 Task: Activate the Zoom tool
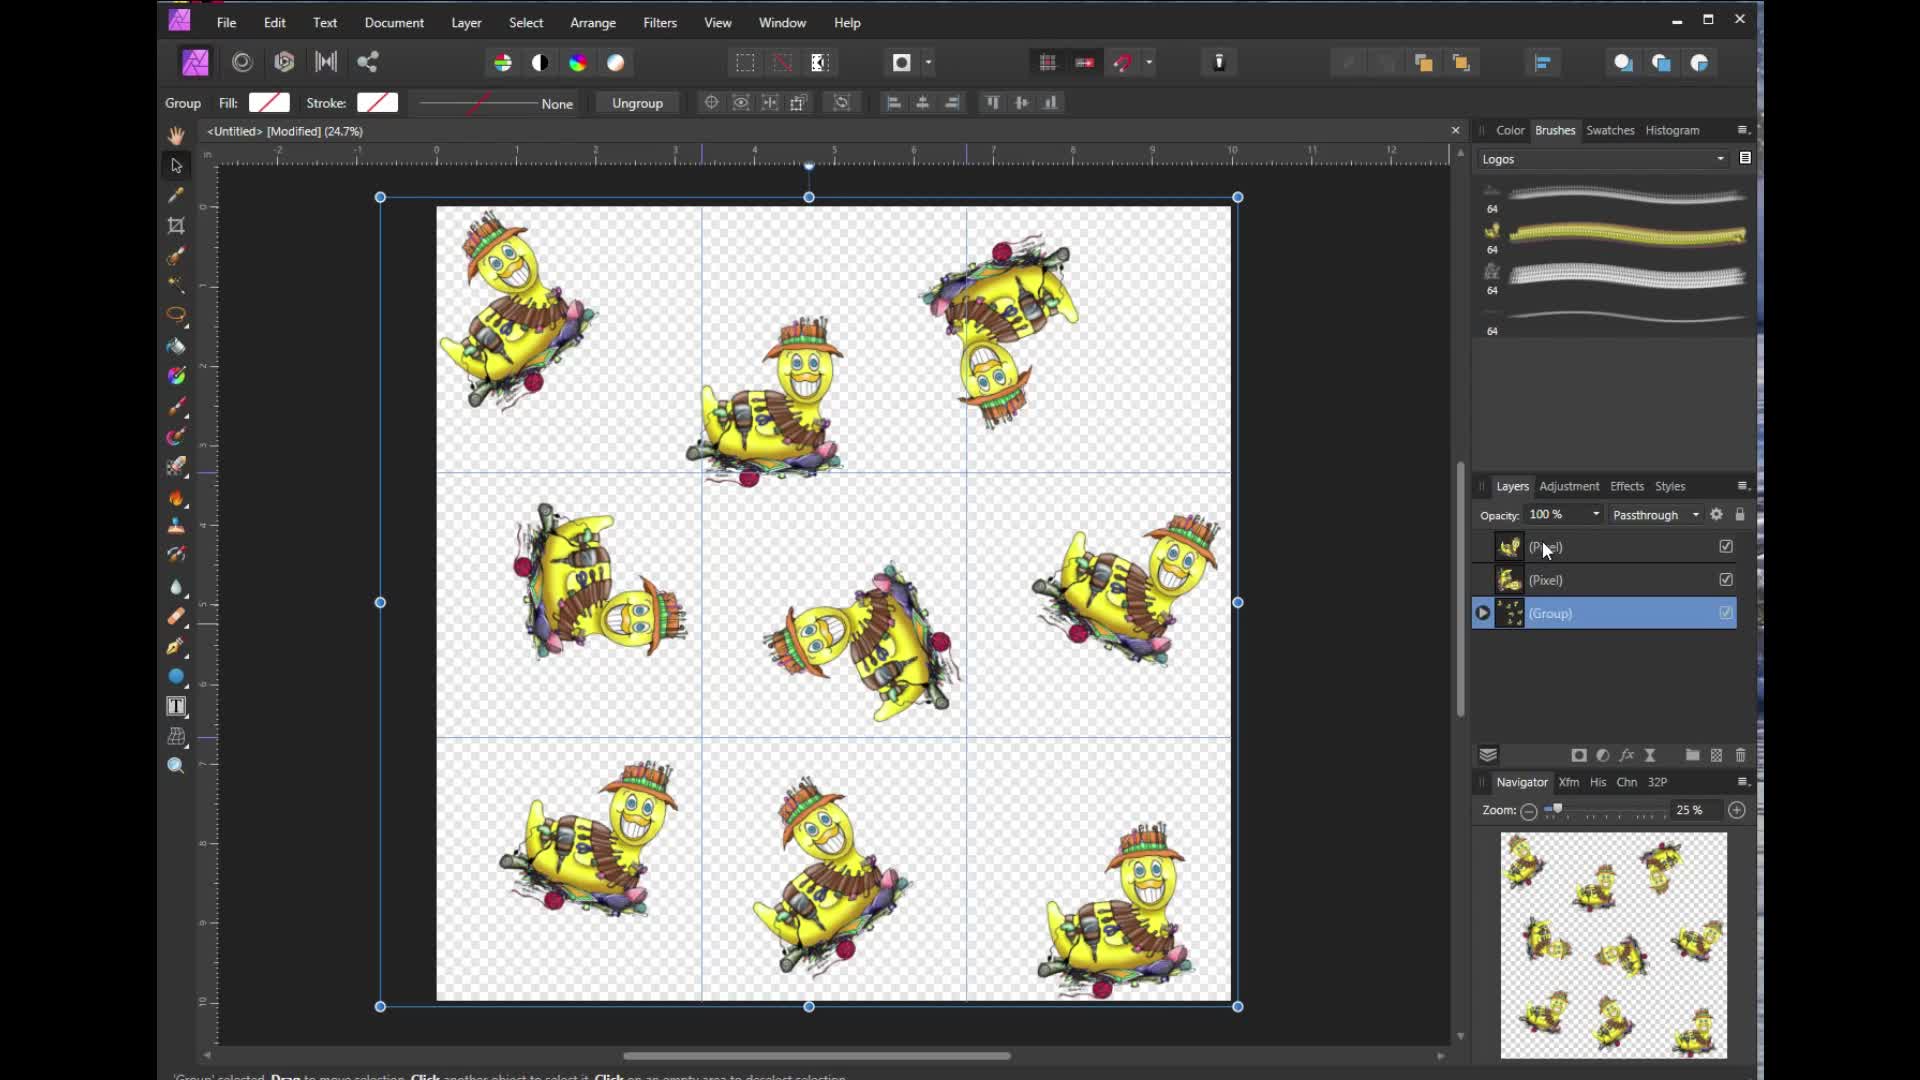(176, 765)
